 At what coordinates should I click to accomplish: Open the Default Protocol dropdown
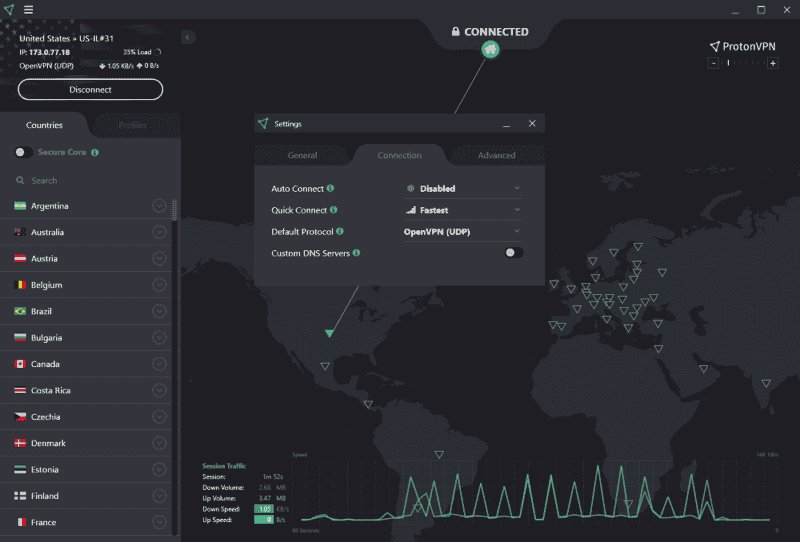(x=463, y=232)
